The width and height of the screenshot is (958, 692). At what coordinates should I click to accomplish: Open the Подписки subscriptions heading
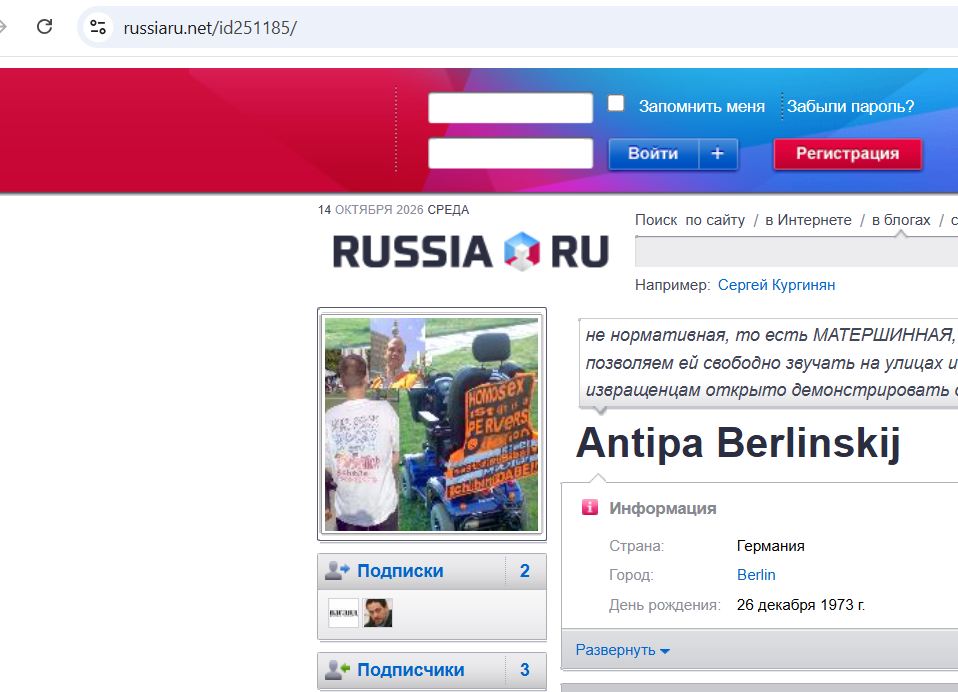click(x=400, y=571)
